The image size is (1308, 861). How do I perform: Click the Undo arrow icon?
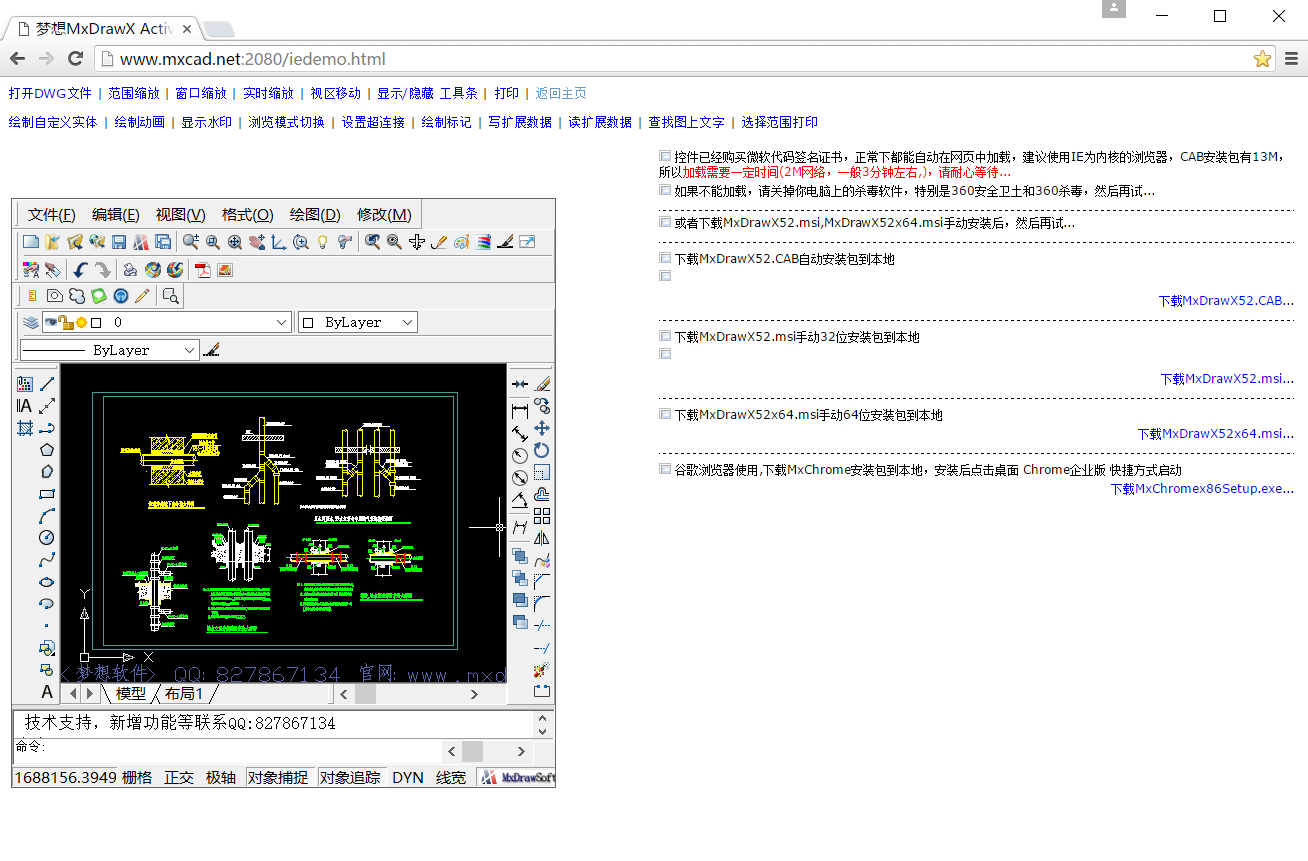point(80,270)
